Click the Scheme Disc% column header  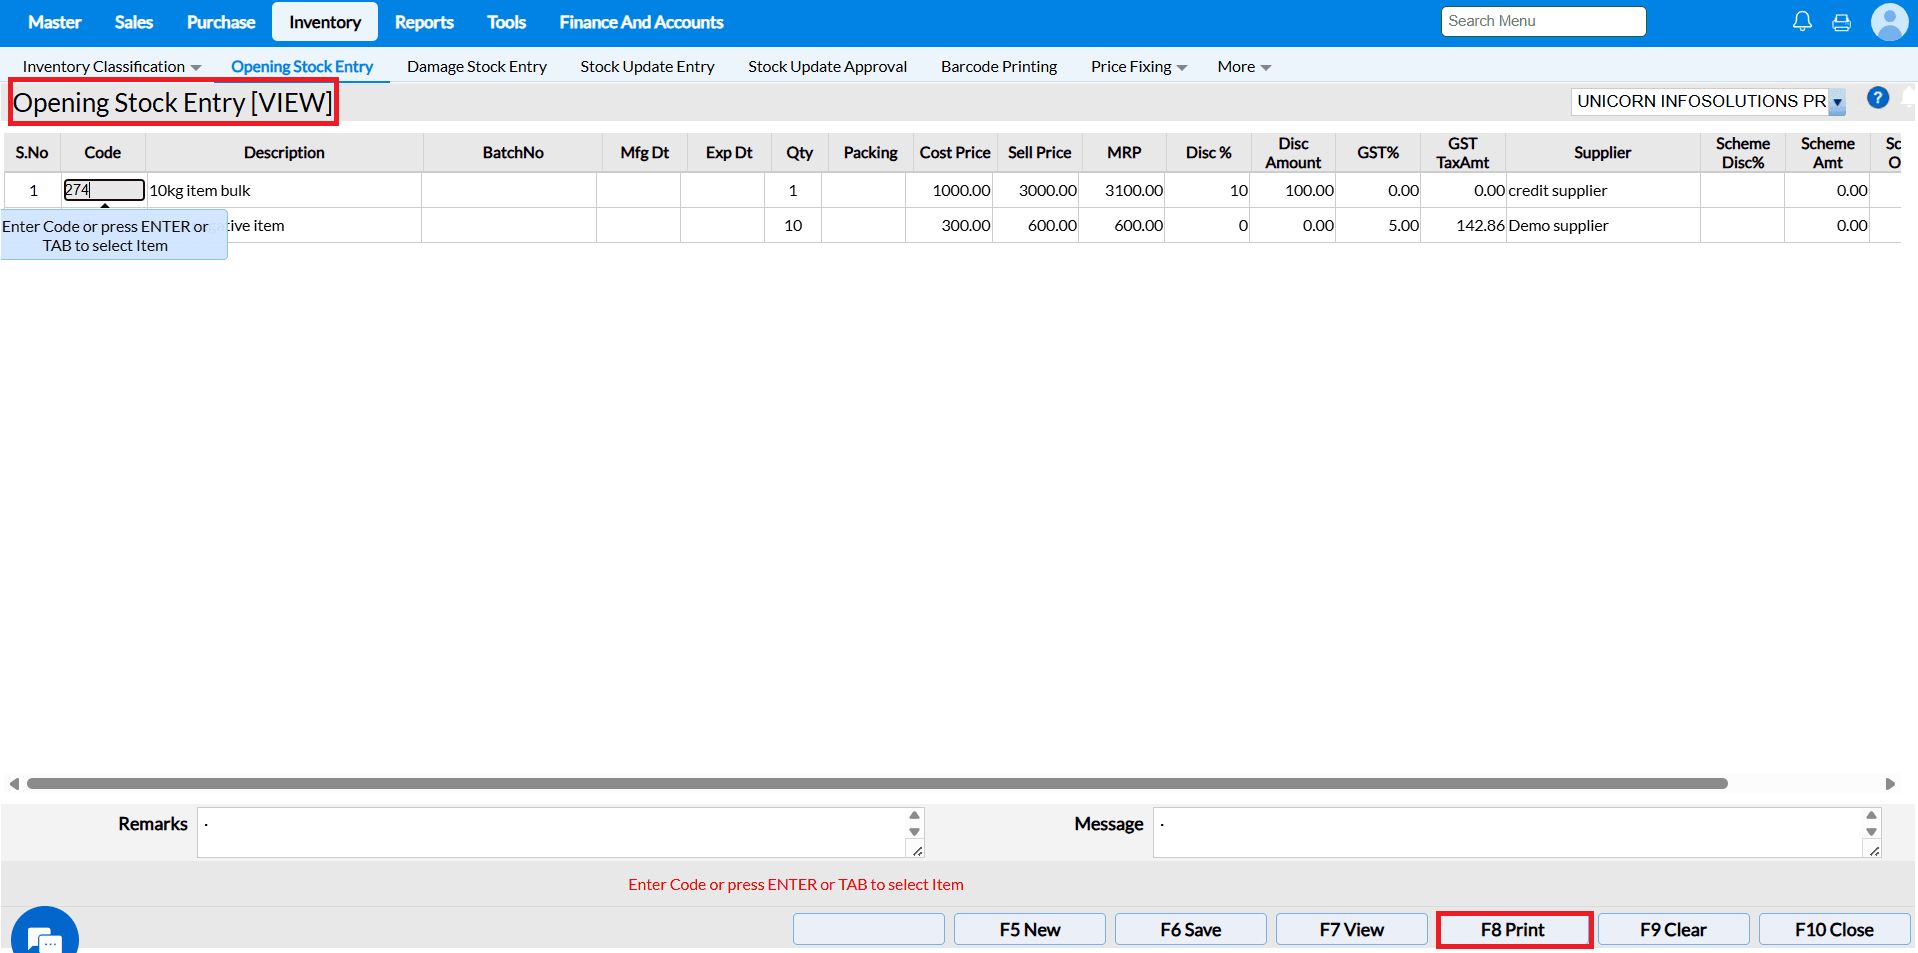point(1743,153)
